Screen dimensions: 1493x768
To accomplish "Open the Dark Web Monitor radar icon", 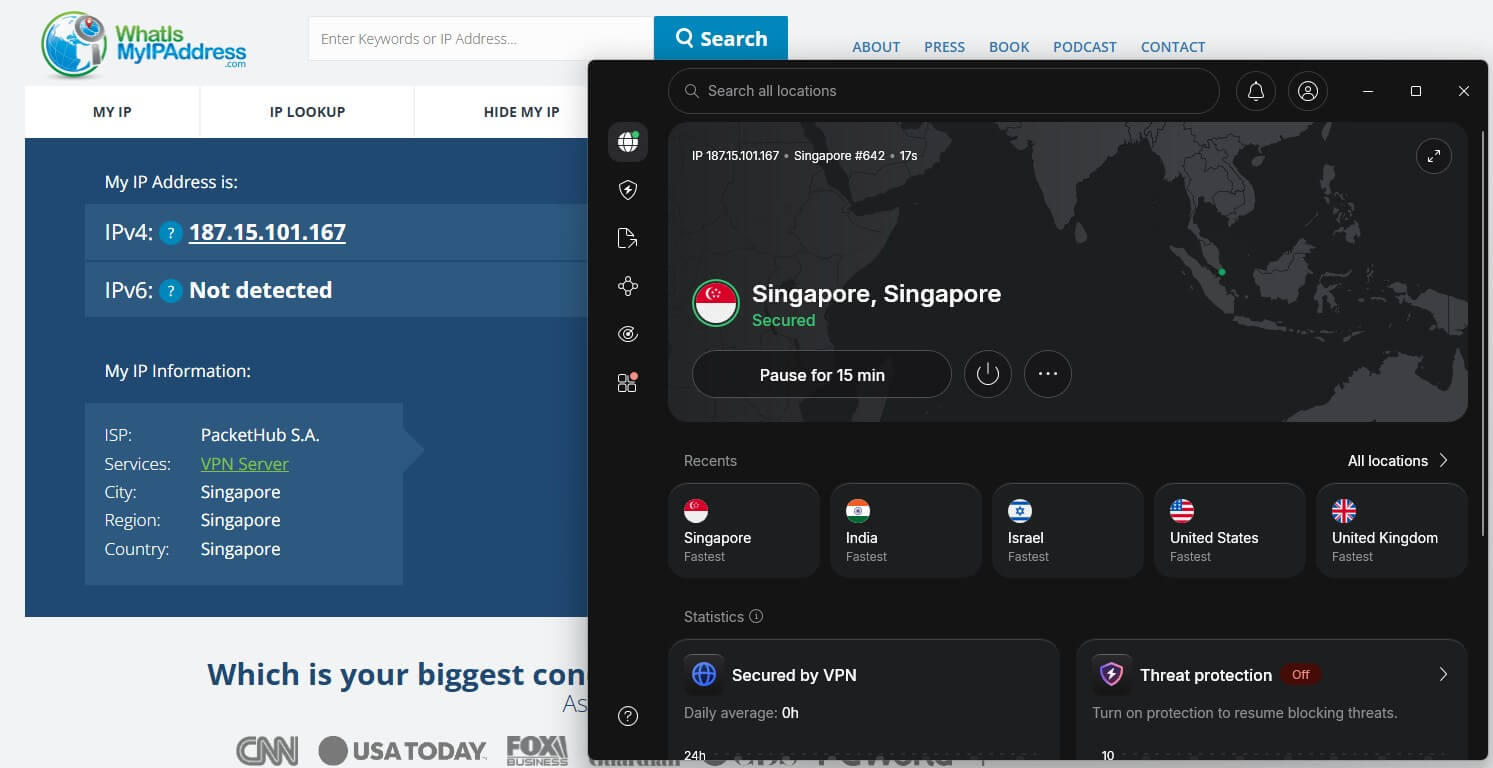I will coord(628,334).
